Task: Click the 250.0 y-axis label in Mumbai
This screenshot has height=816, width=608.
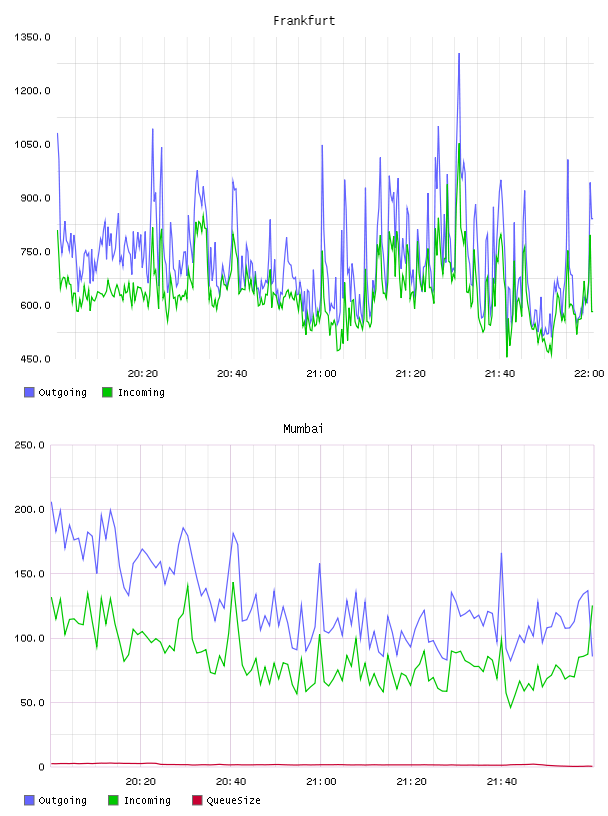Action: [x=30, y=445]
